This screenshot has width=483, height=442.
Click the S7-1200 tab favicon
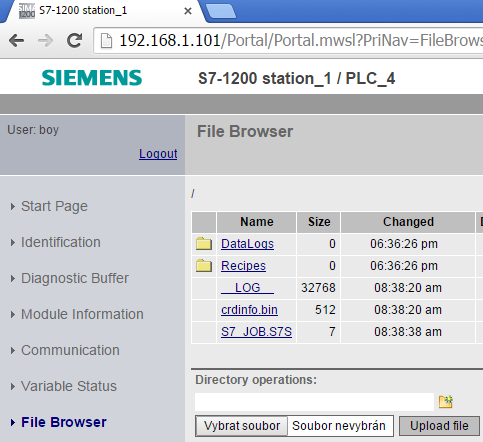tap(27, 11)
